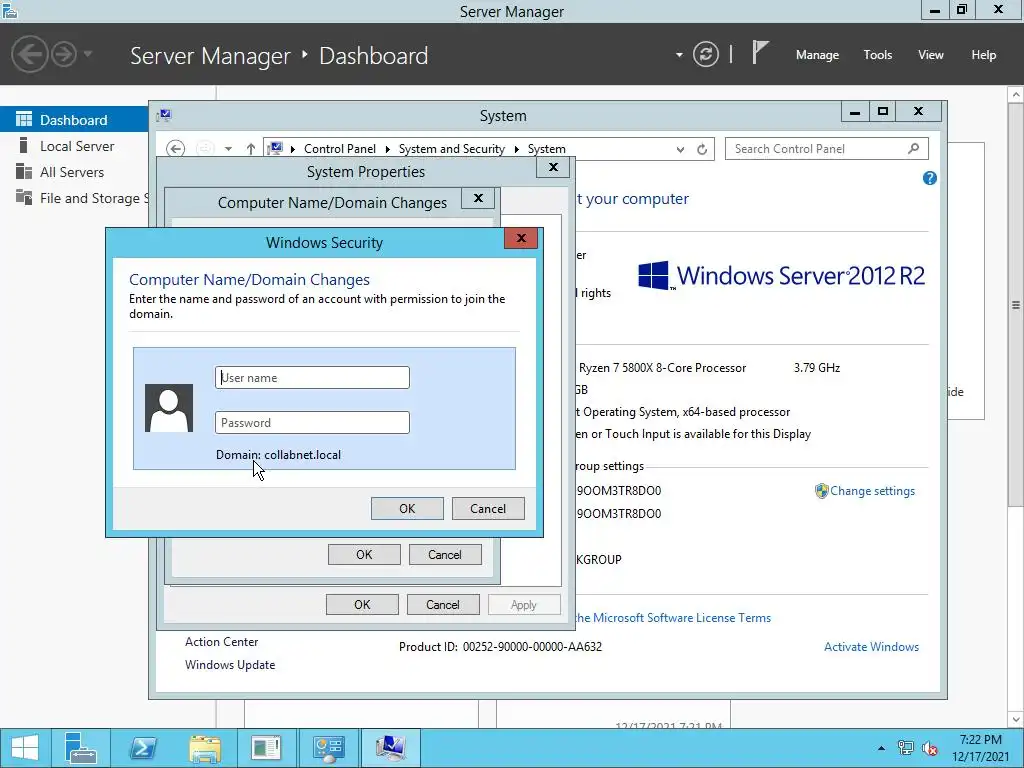The width and height of the screenshot is (1024, 768).
Task: Open the fourth taskbar app icon beside File Explorer
Action: [266, 748]
